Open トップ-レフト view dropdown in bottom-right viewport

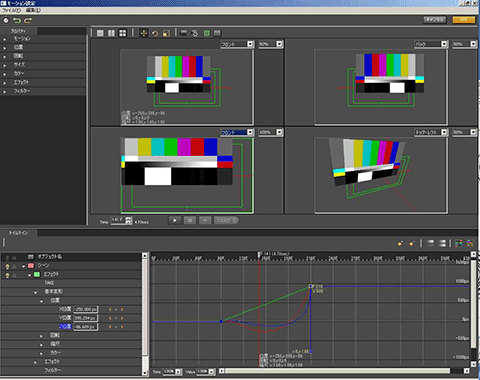pos(444,132)
